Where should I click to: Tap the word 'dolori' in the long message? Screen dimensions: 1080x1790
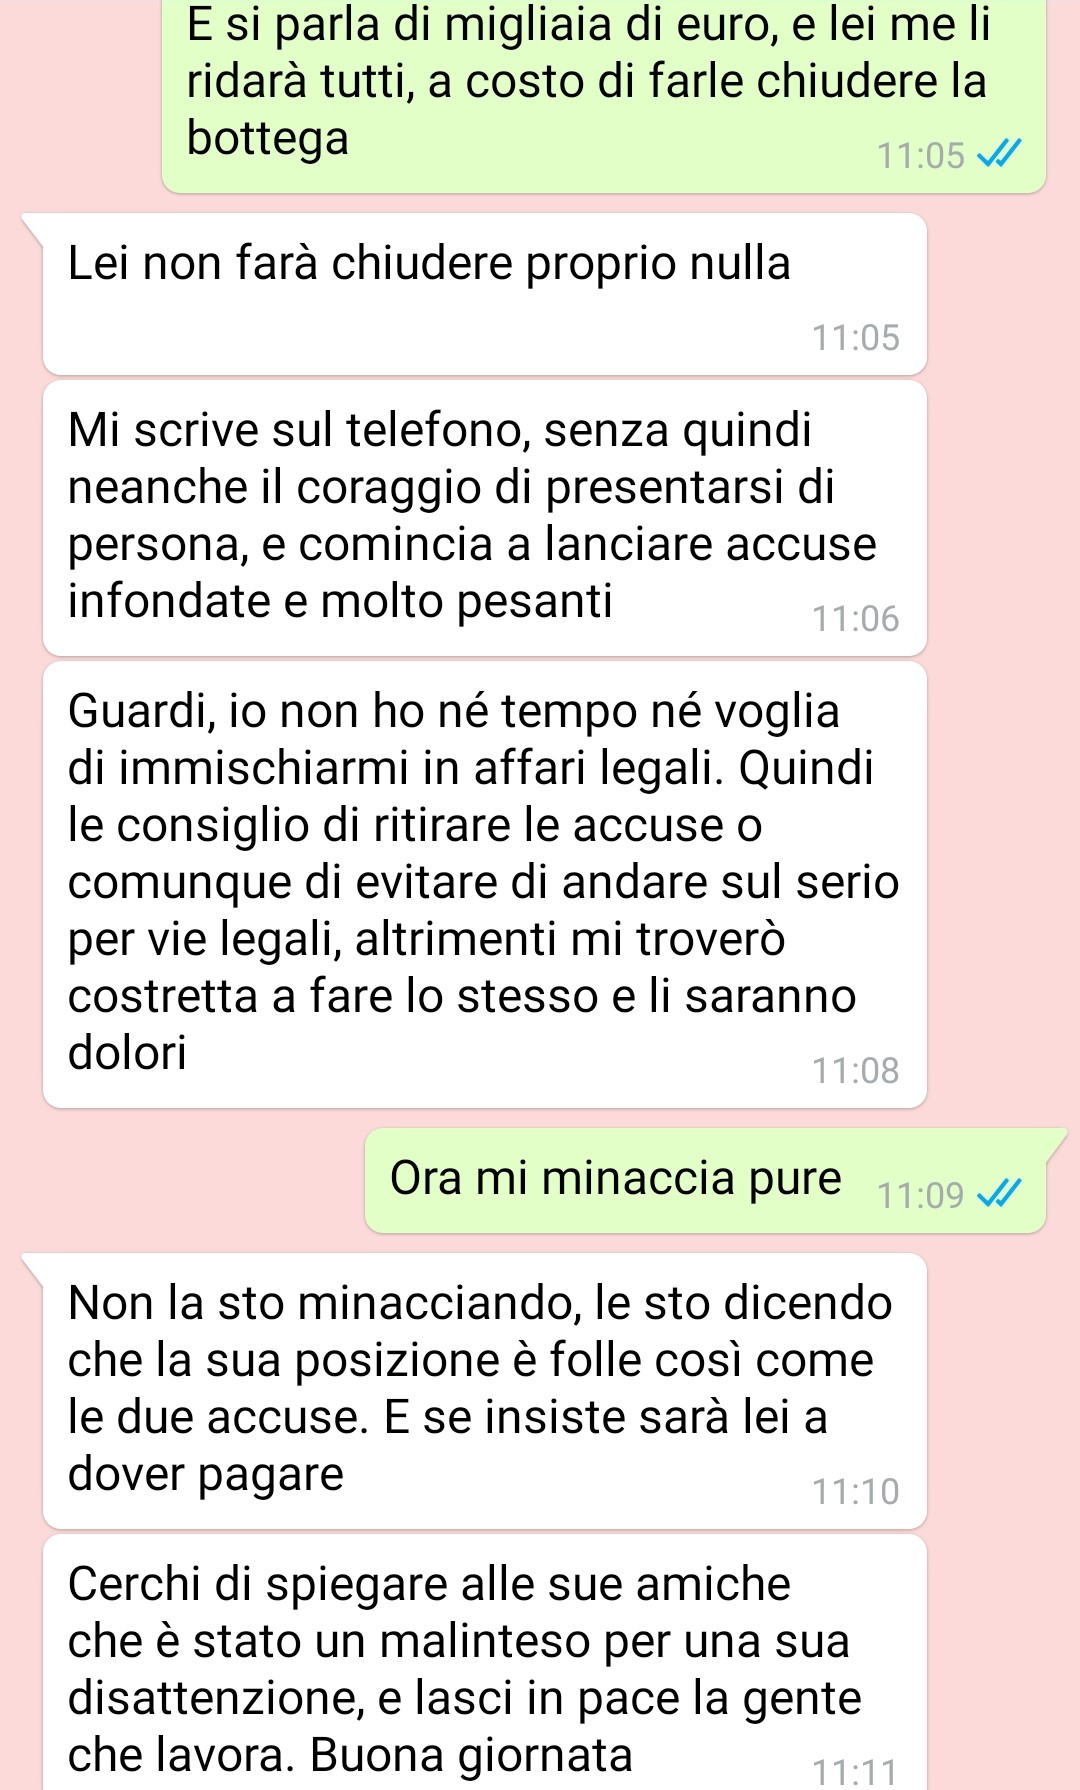click(x=127, y=1052)
